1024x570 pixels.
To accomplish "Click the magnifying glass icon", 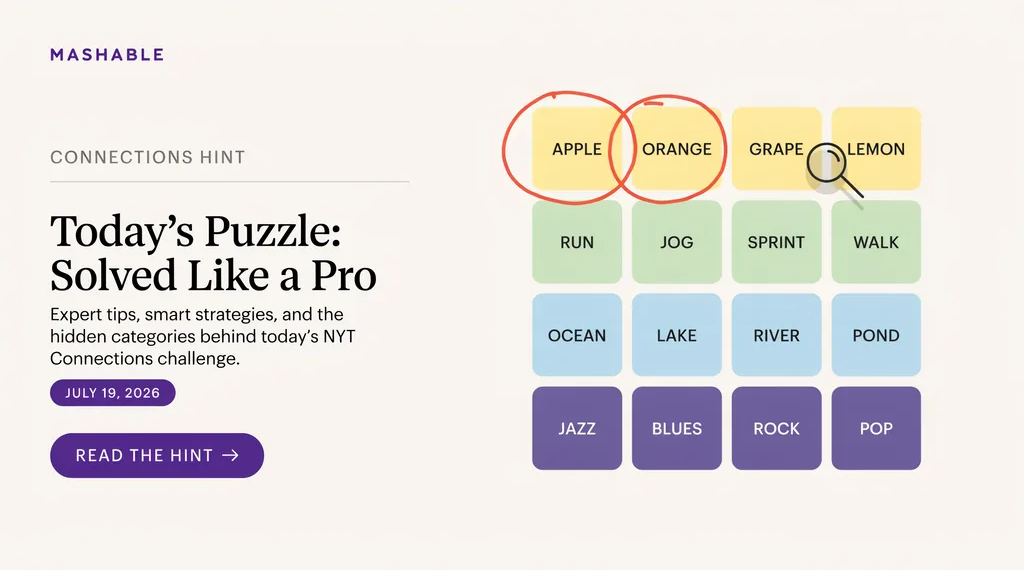I will click(833, 170).
